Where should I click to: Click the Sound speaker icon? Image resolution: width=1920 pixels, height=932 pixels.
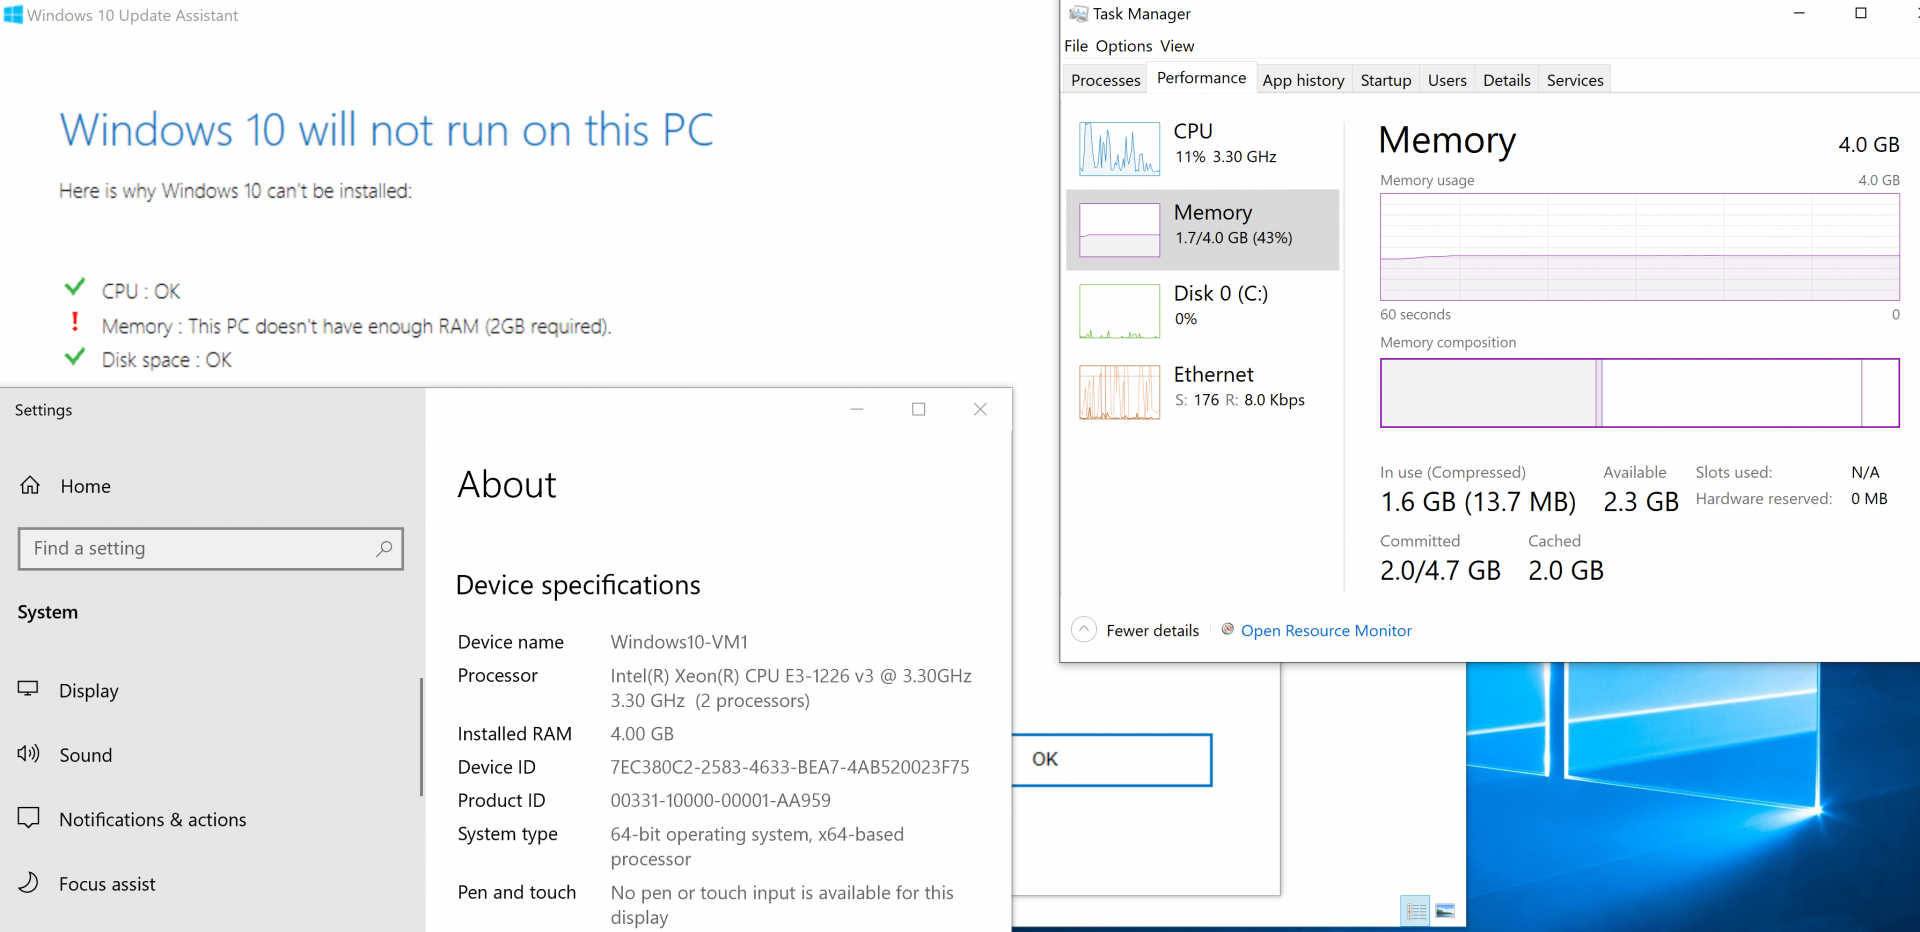(x=28, y=753)
